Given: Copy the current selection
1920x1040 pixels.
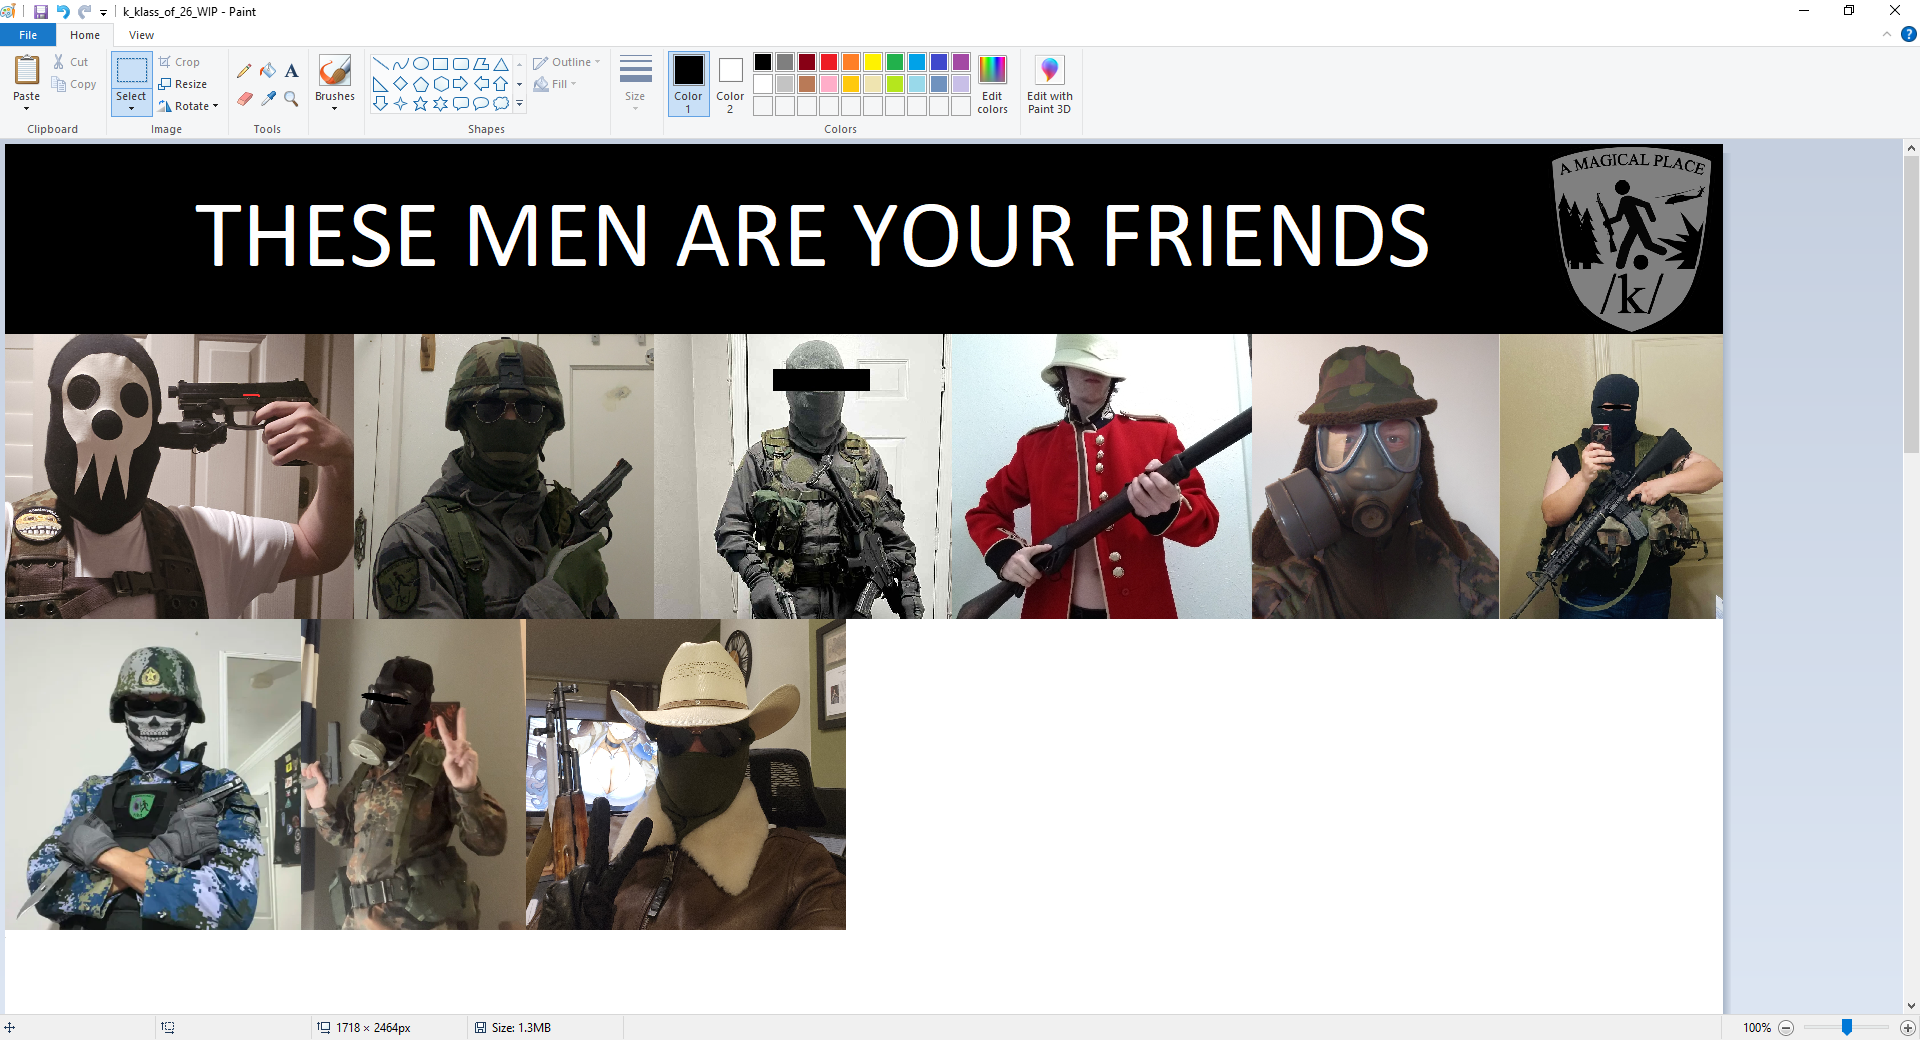Looking at the screenshot, I should point(74,84).
